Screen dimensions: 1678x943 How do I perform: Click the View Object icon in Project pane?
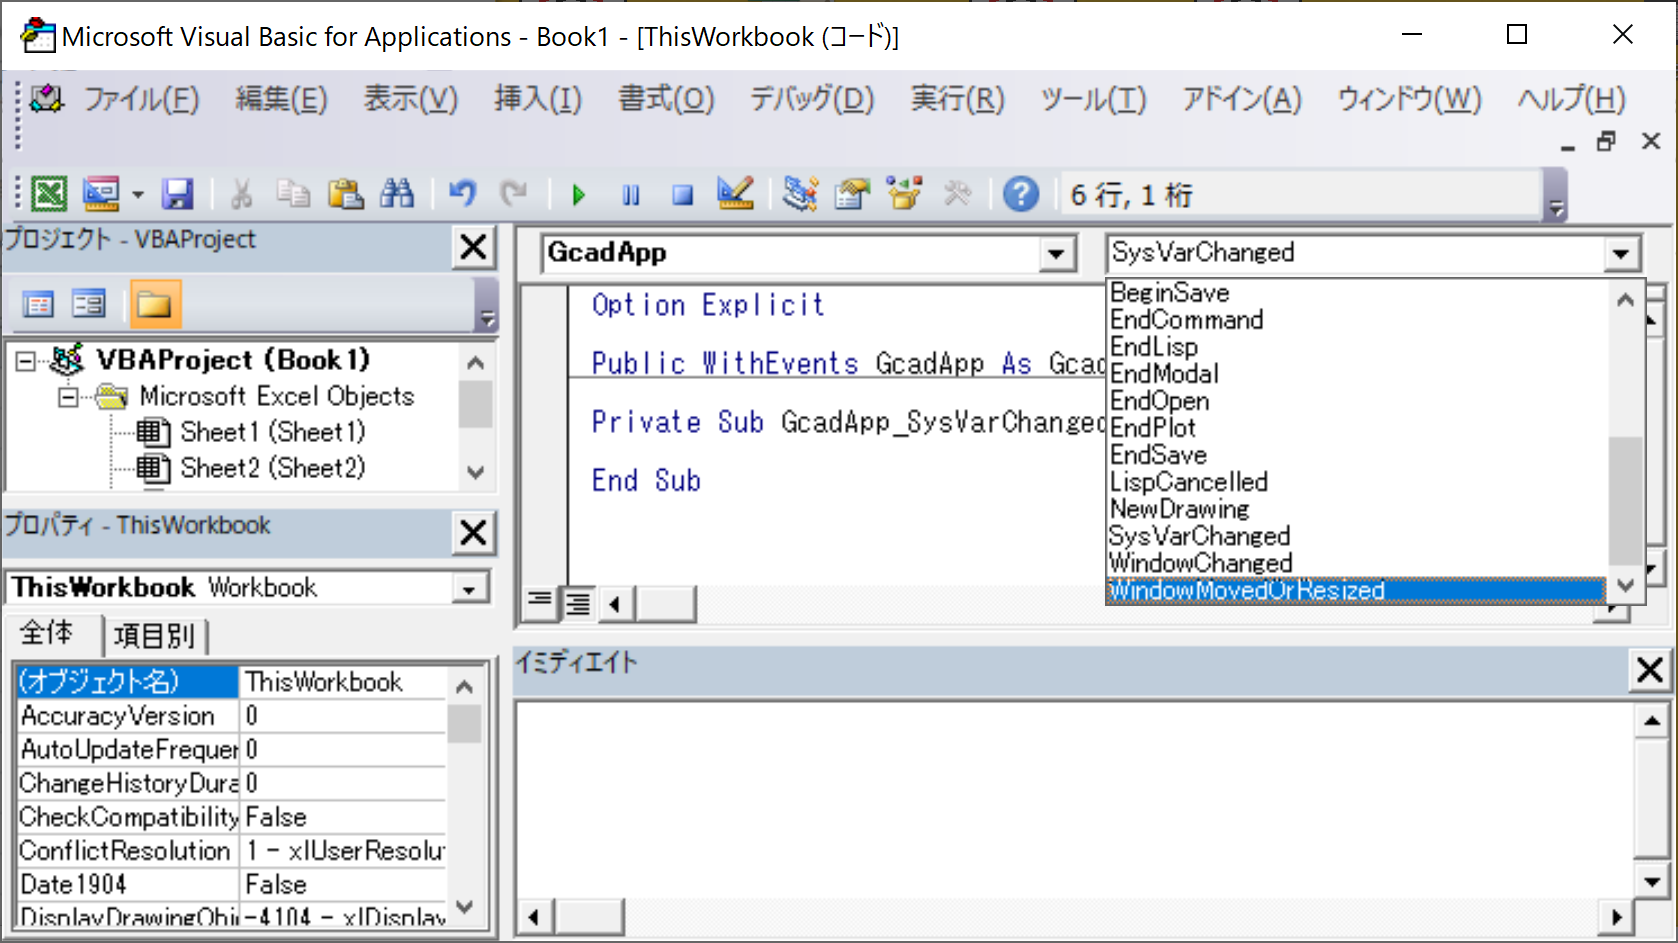pyautogui.click(x=88, y=304)
